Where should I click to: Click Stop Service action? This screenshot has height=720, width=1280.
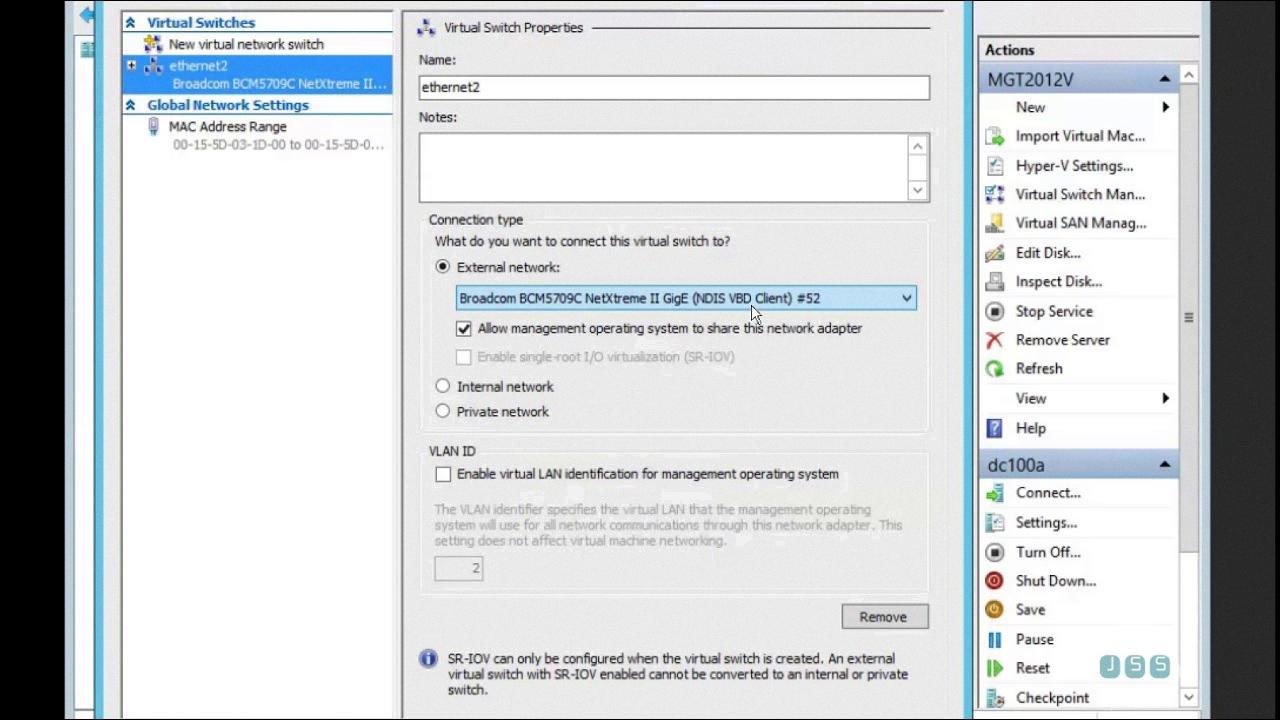[1054, 311]
